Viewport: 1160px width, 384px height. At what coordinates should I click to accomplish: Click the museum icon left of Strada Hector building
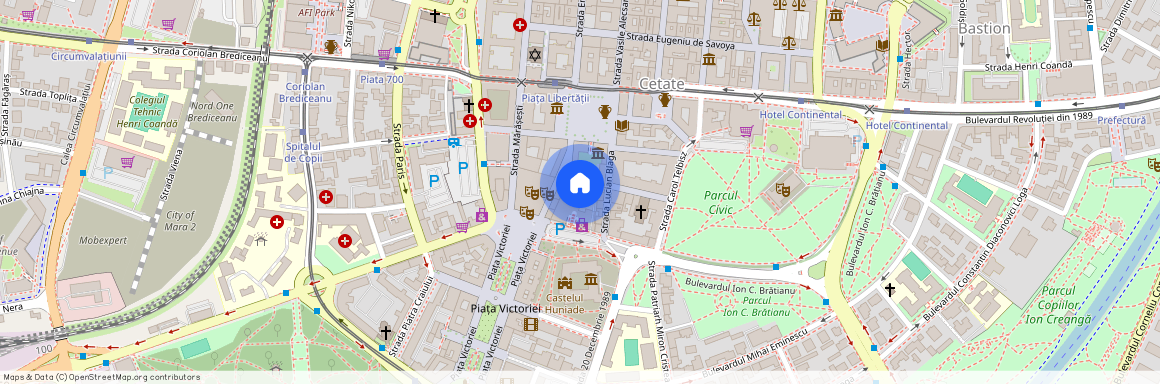tap(836, 15)
